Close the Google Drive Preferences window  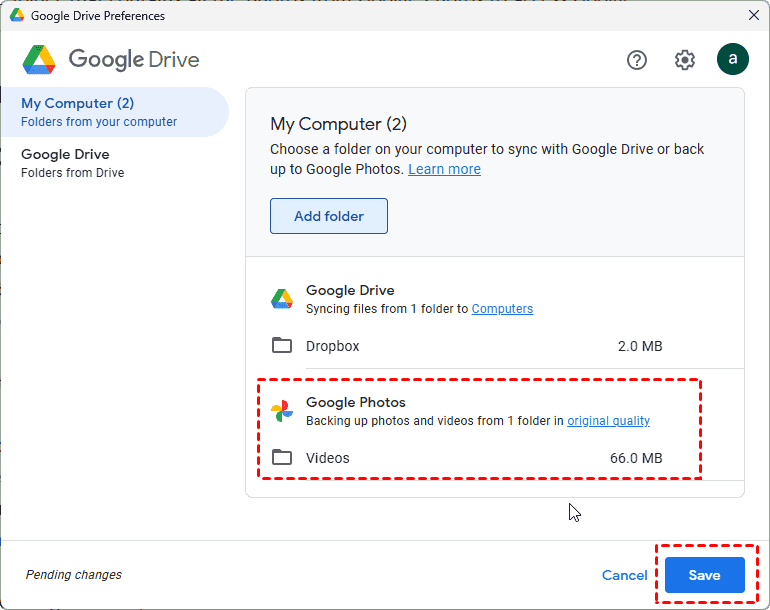(753, 15)
